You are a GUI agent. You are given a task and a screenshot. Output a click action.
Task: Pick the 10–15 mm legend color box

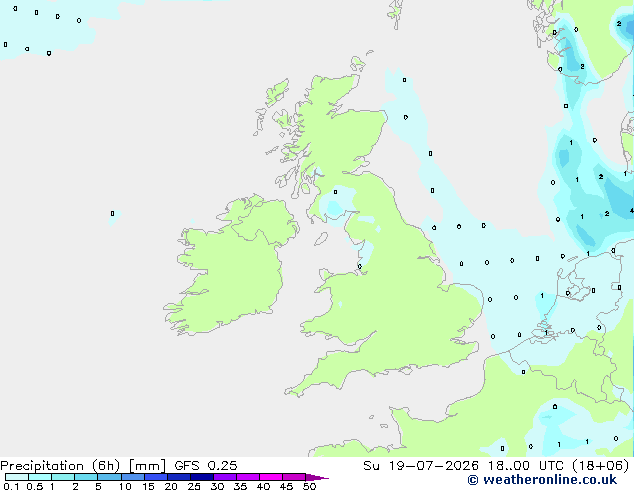point(132,477)
